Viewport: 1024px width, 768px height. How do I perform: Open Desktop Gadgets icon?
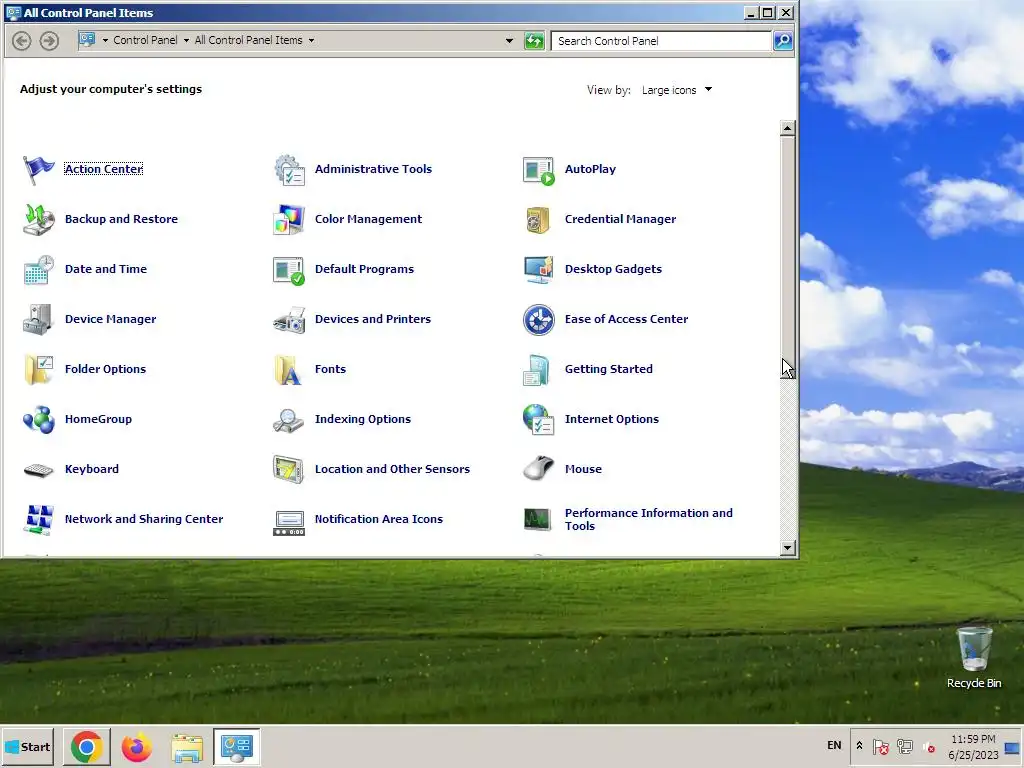point(539,270)
